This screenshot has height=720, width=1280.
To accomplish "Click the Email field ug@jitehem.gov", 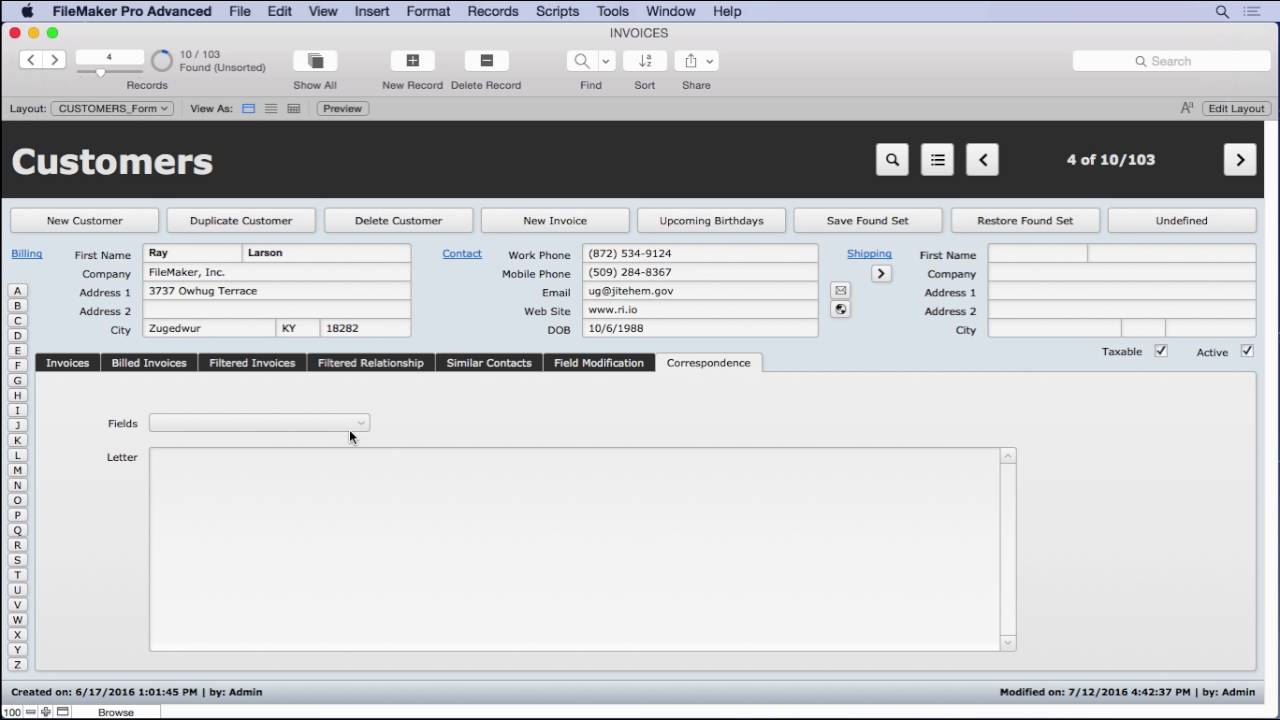I will coord(700,291).
